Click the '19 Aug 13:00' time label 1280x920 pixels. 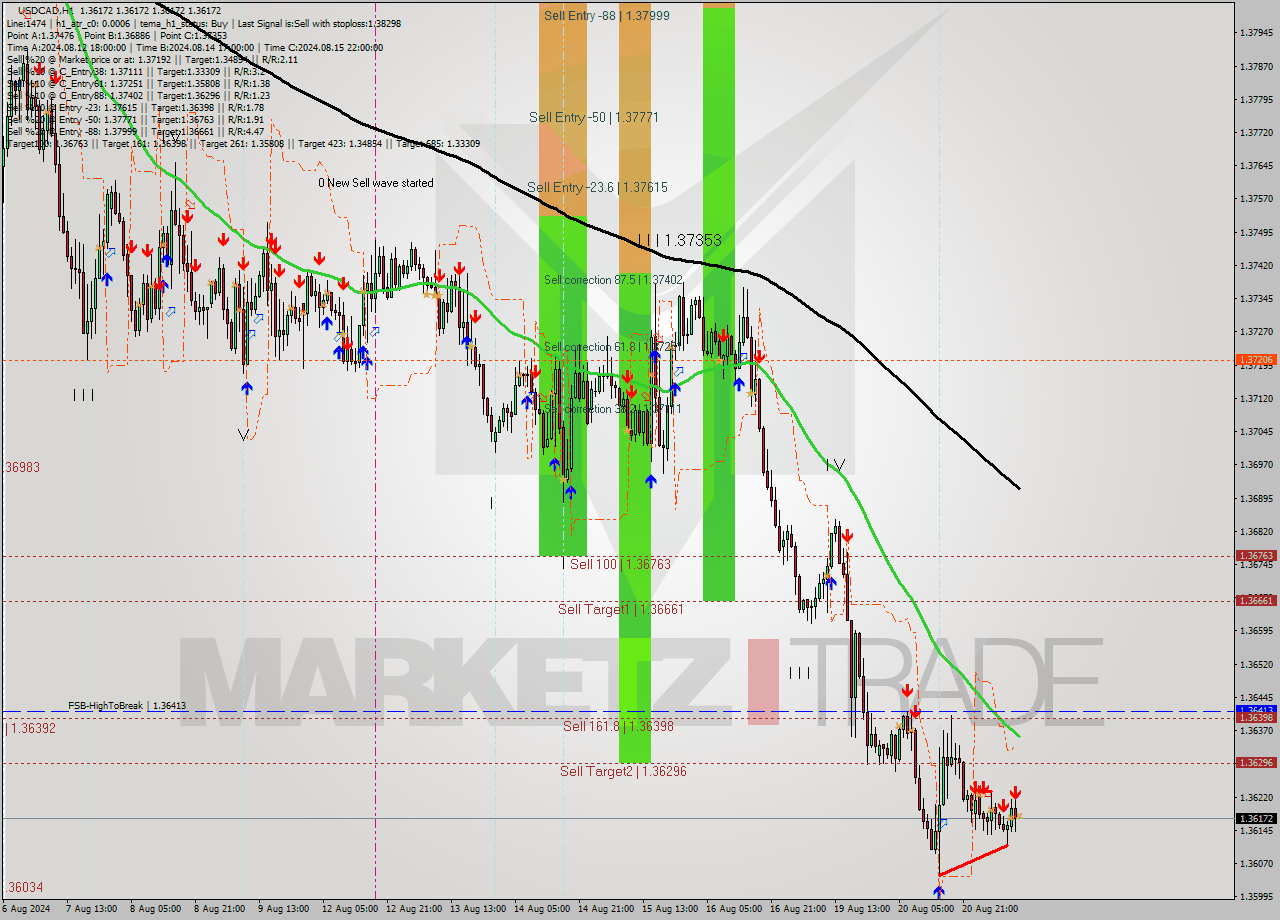pos(862,909)
